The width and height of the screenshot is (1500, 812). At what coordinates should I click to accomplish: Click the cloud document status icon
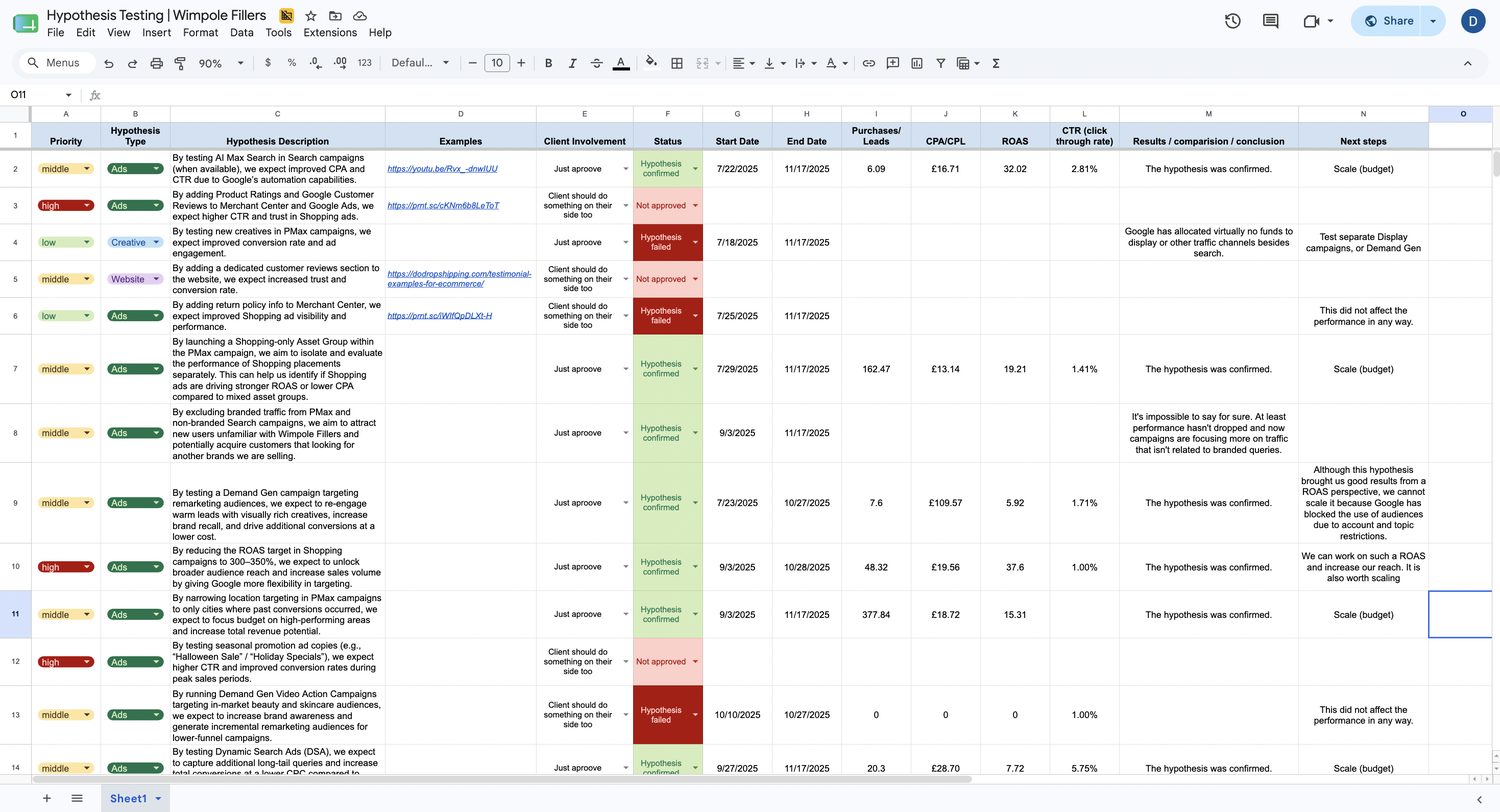(360, 16)
